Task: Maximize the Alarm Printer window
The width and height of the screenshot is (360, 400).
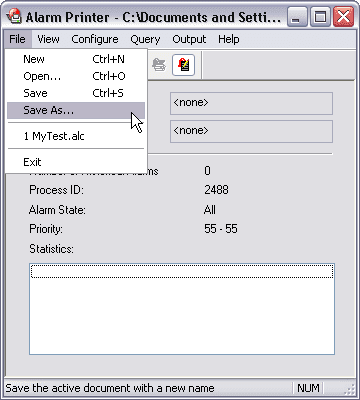Action: [x=320, y=17]
